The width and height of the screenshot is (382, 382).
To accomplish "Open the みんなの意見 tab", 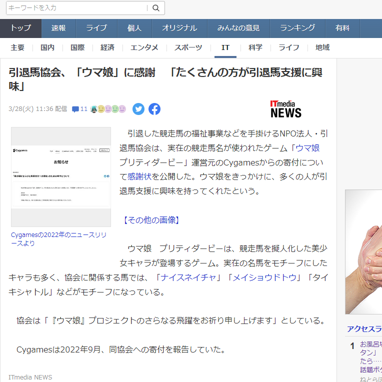I will [x=238, y=28].
